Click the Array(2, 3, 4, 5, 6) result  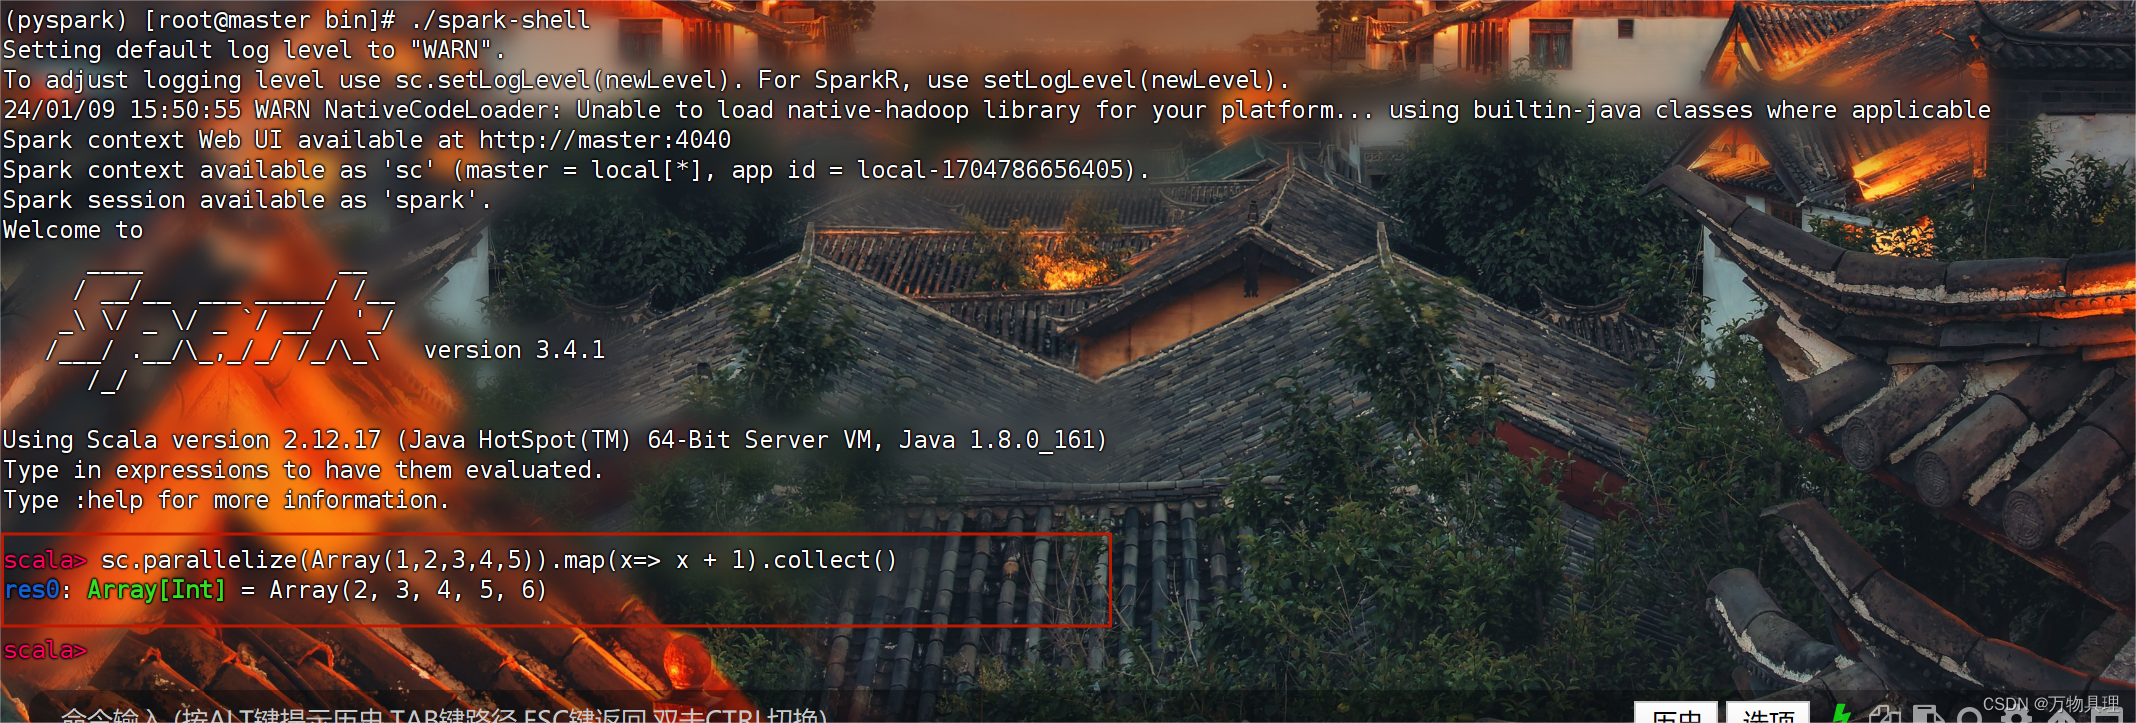408,590
